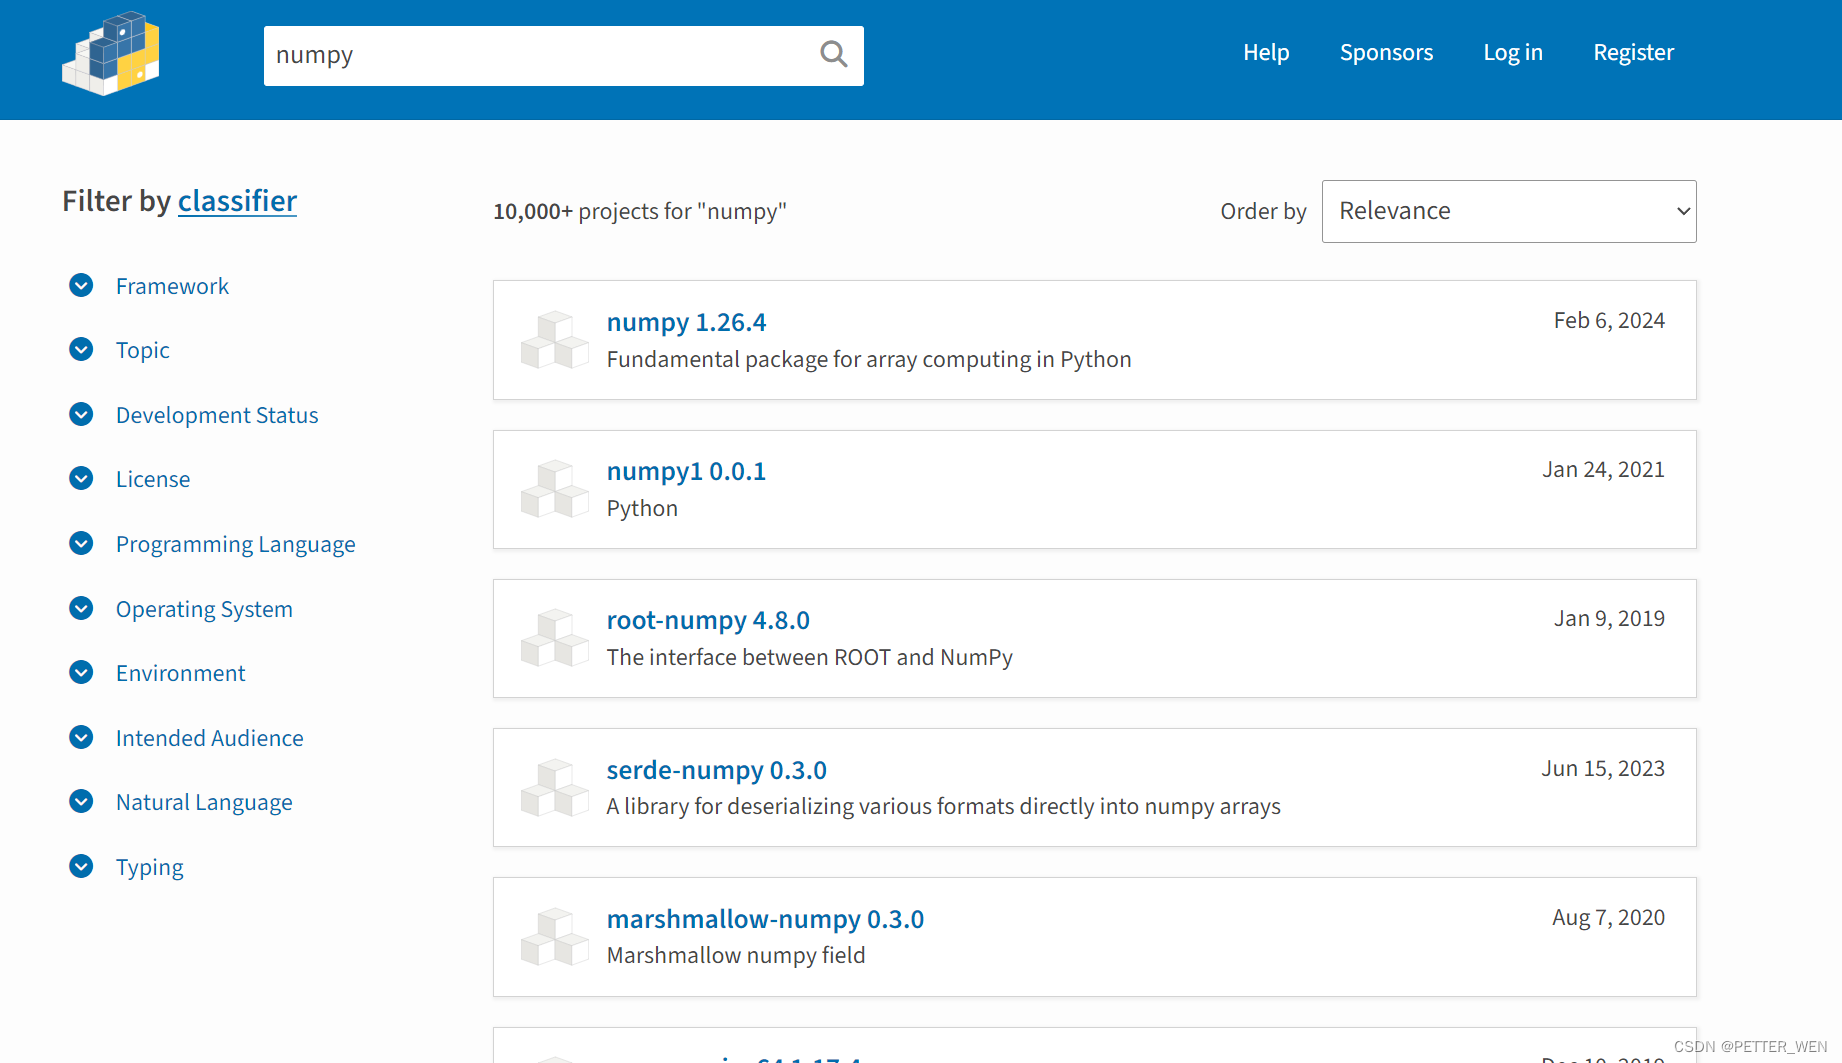
Task: Click the Jan 24, 2021 release date
Action: click(x=1603, y=469)
